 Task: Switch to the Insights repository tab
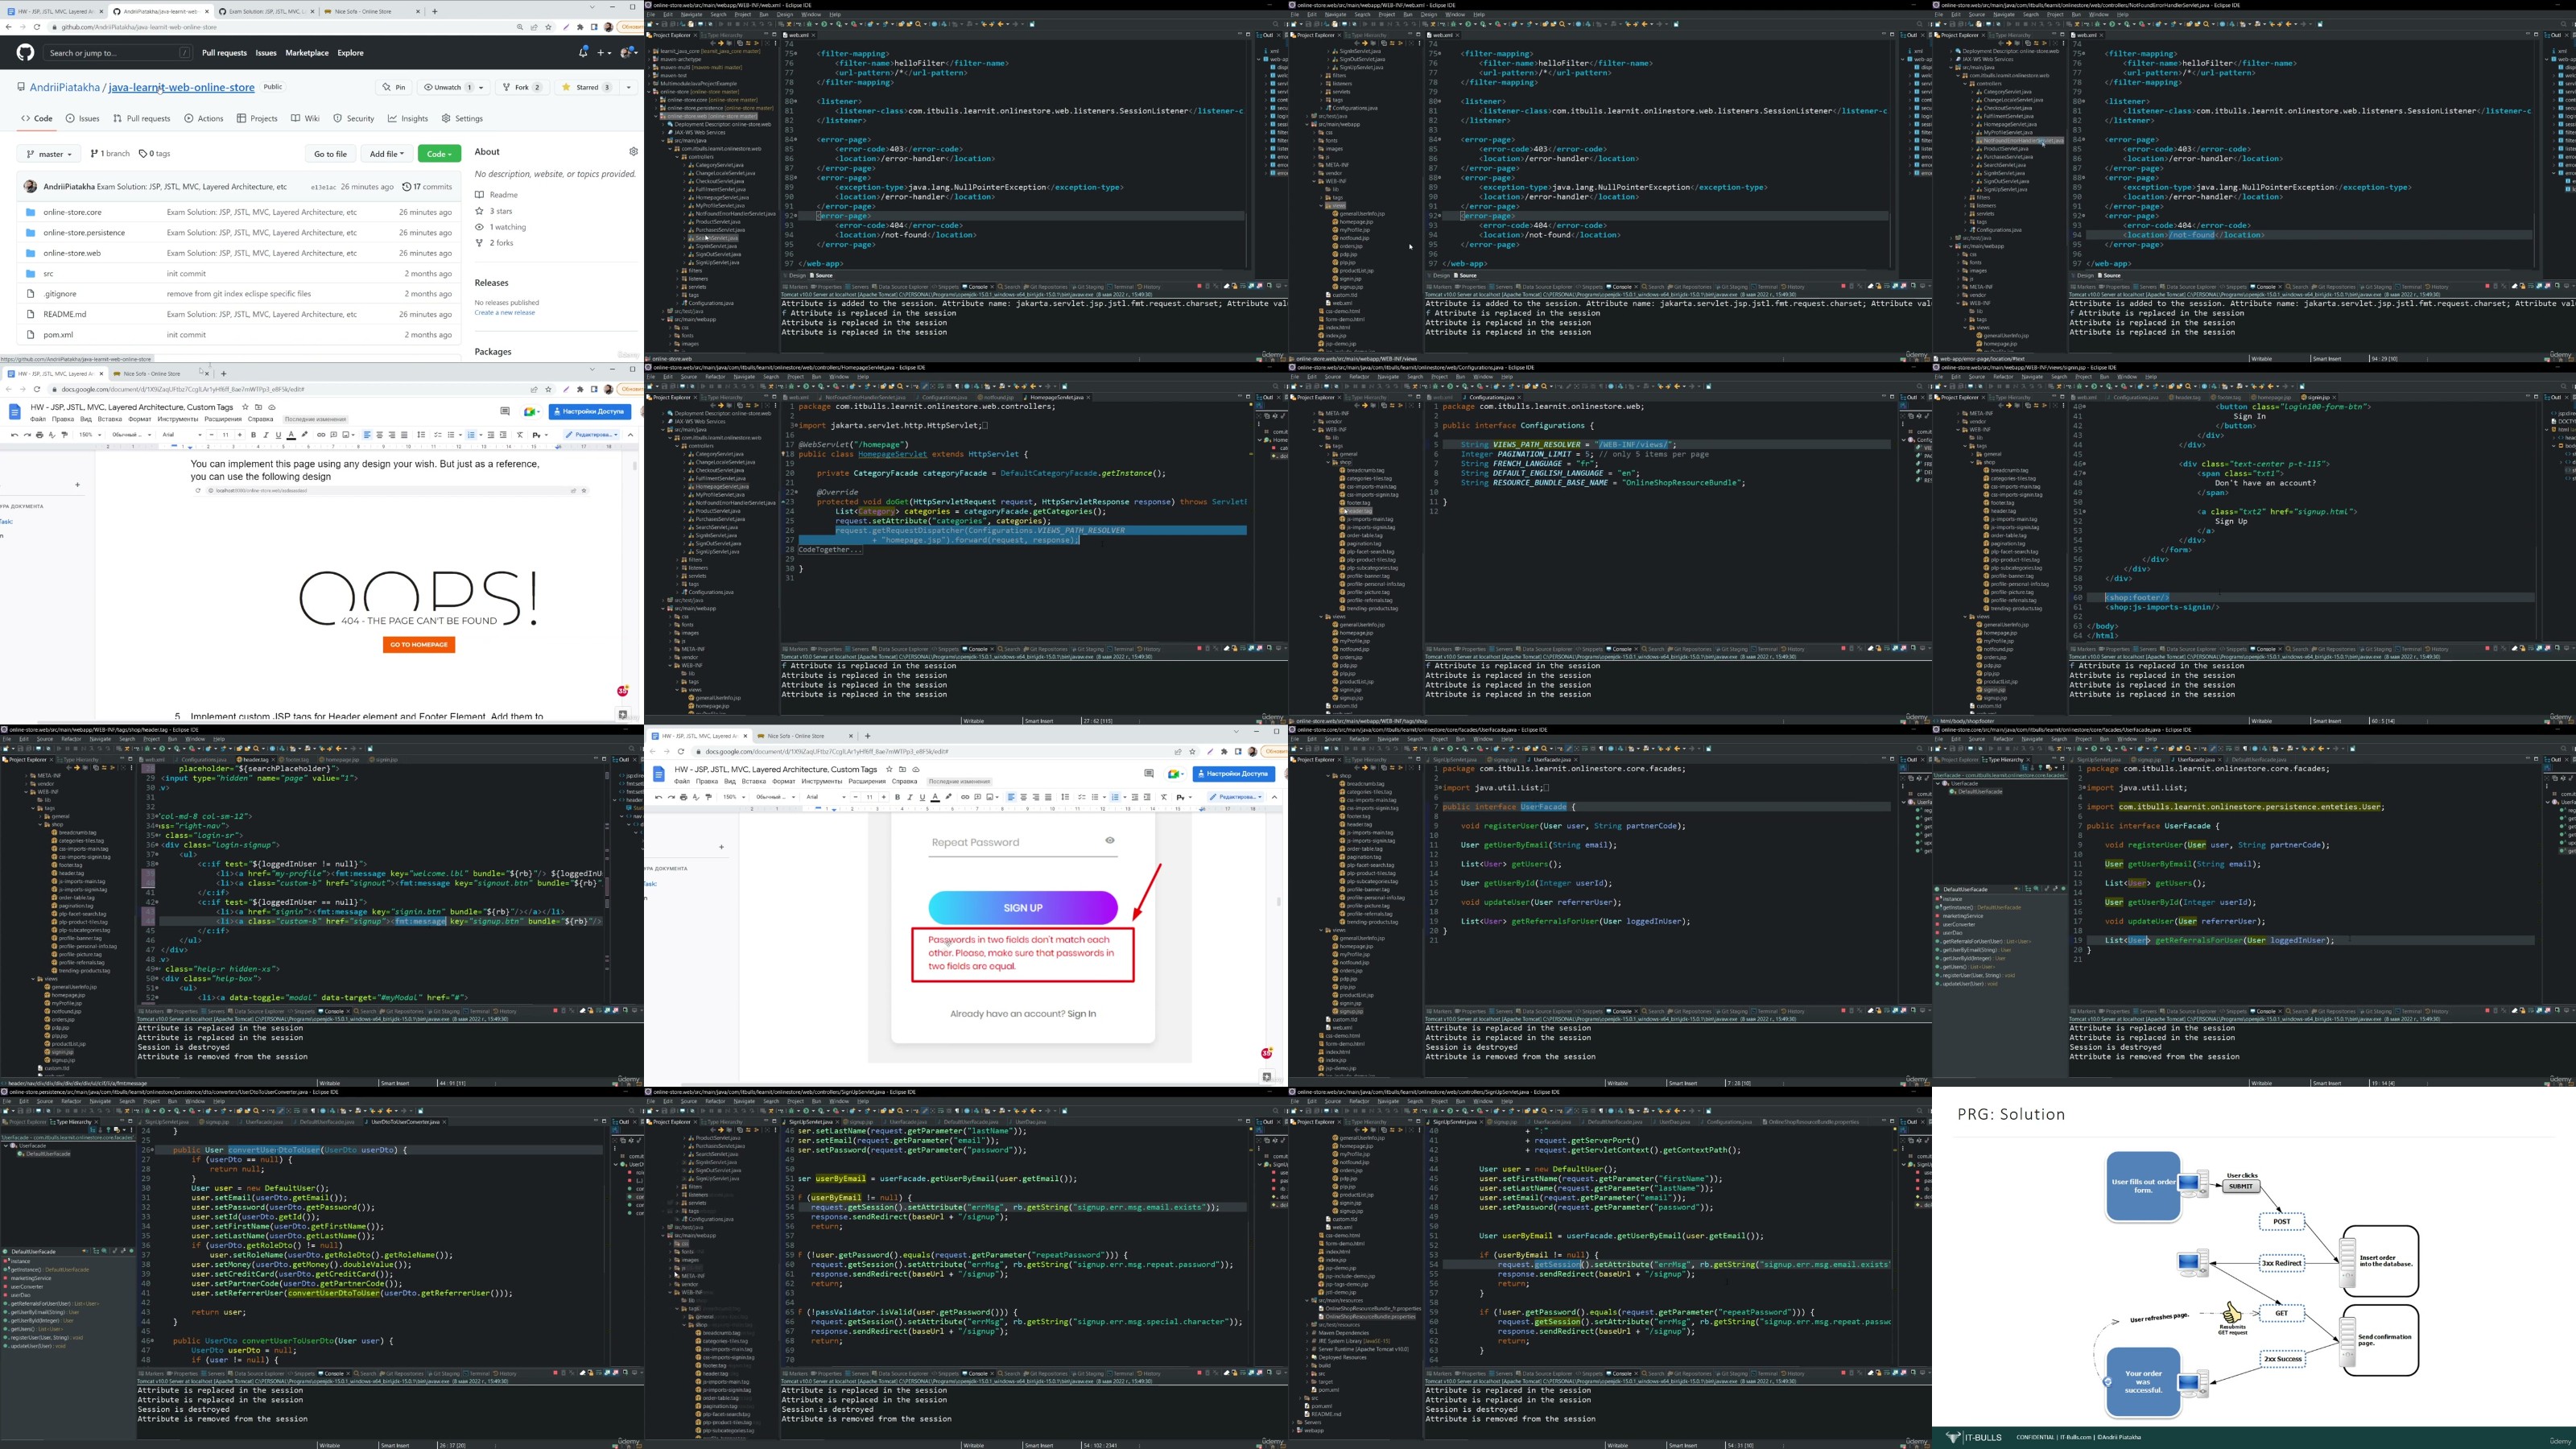click(x=408, y=118)
